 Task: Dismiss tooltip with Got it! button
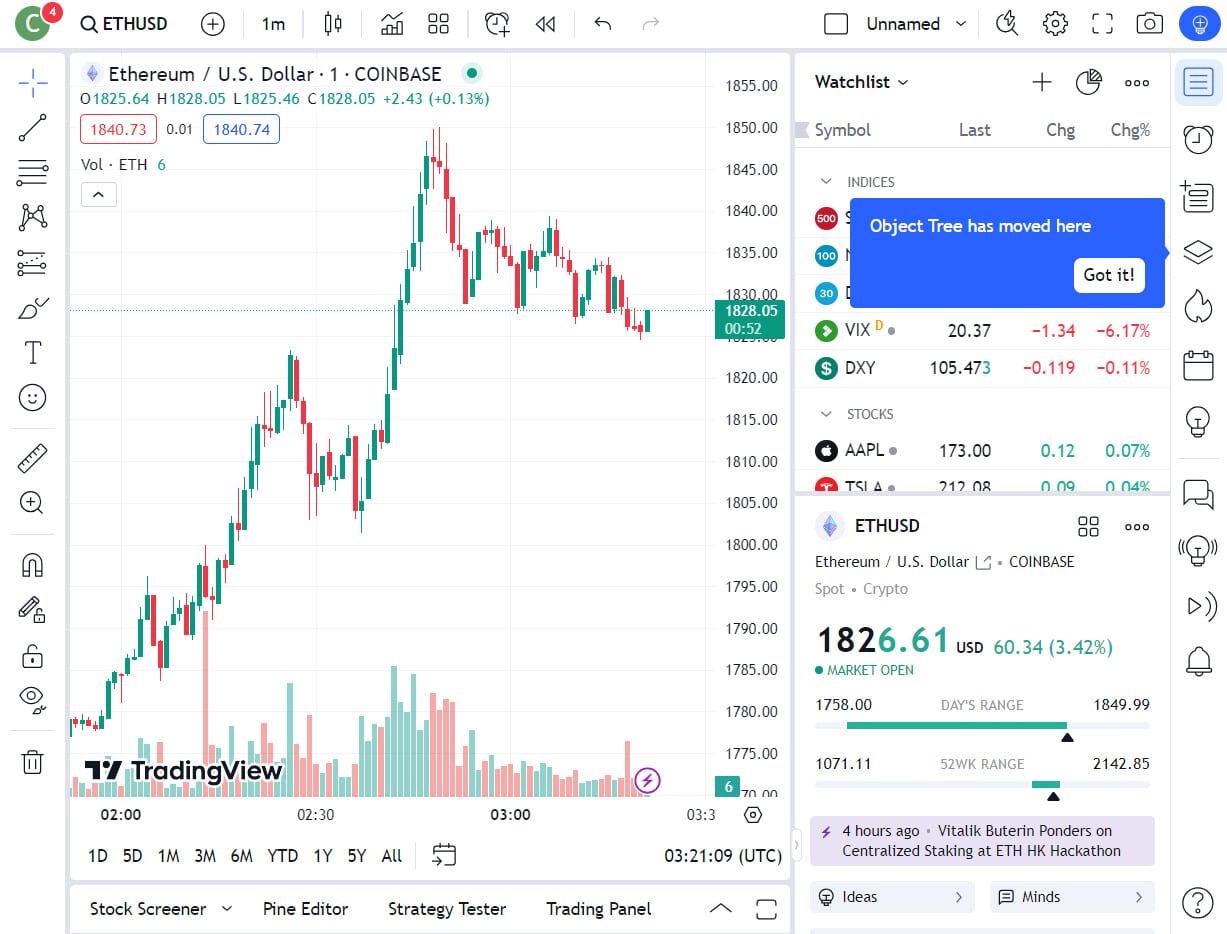[x=1109, y=275]
